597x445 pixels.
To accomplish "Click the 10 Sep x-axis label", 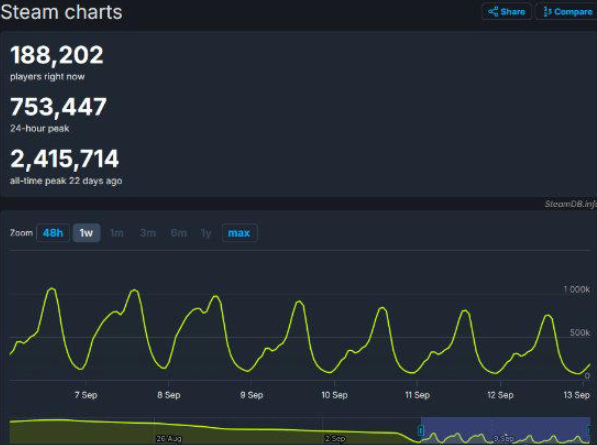I will 334,395.
